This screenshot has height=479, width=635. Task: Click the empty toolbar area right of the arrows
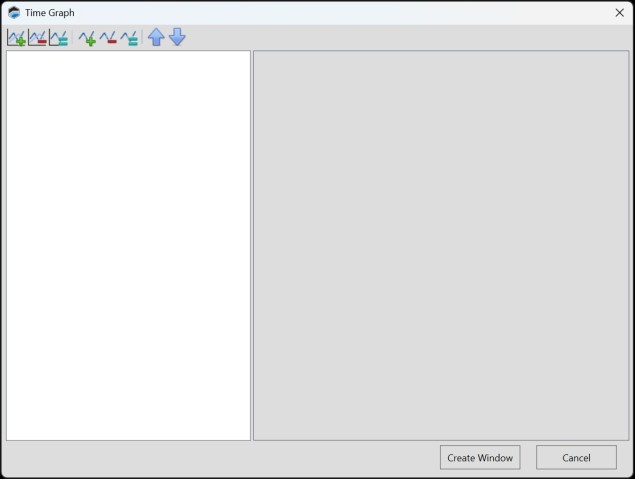[x=400, y=38]
